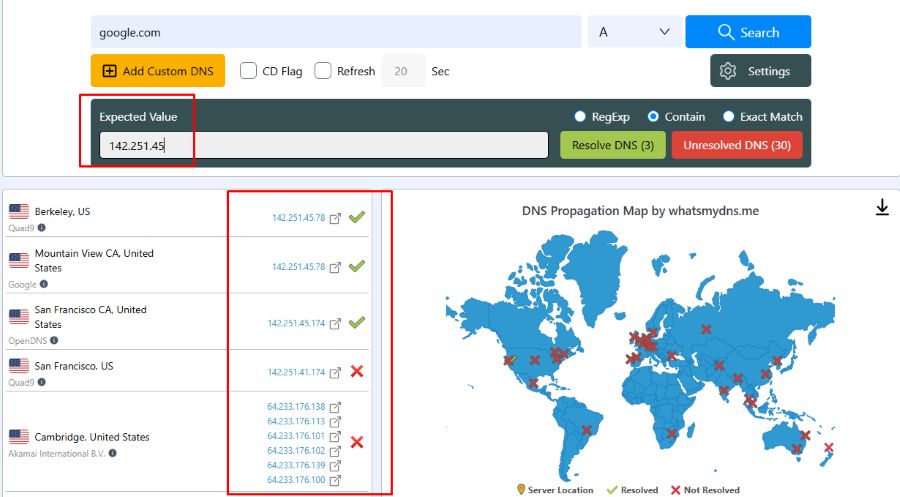Click IP link 64.233.176.101
Image resolution: width=900 pixels, height=497 pixels.
click(296, 436)
